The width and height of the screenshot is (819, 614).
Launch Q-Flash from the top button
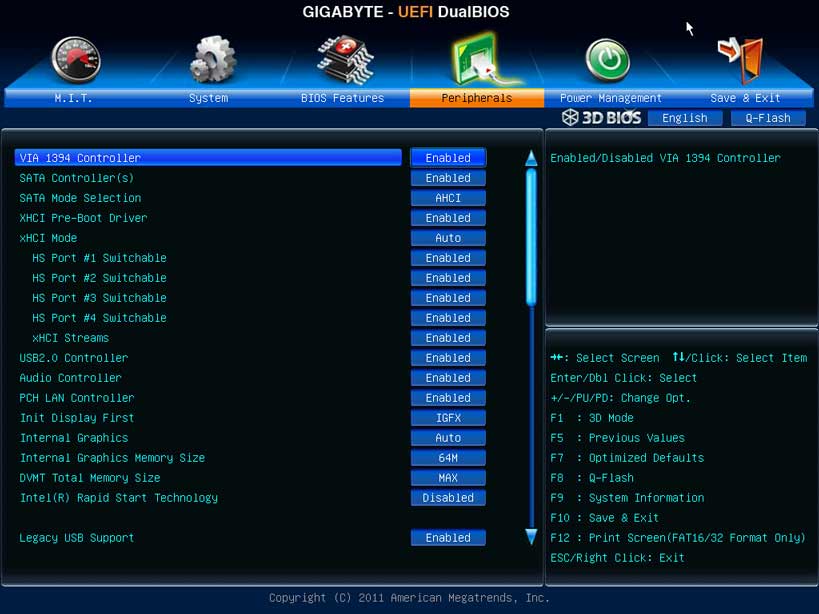768,118
